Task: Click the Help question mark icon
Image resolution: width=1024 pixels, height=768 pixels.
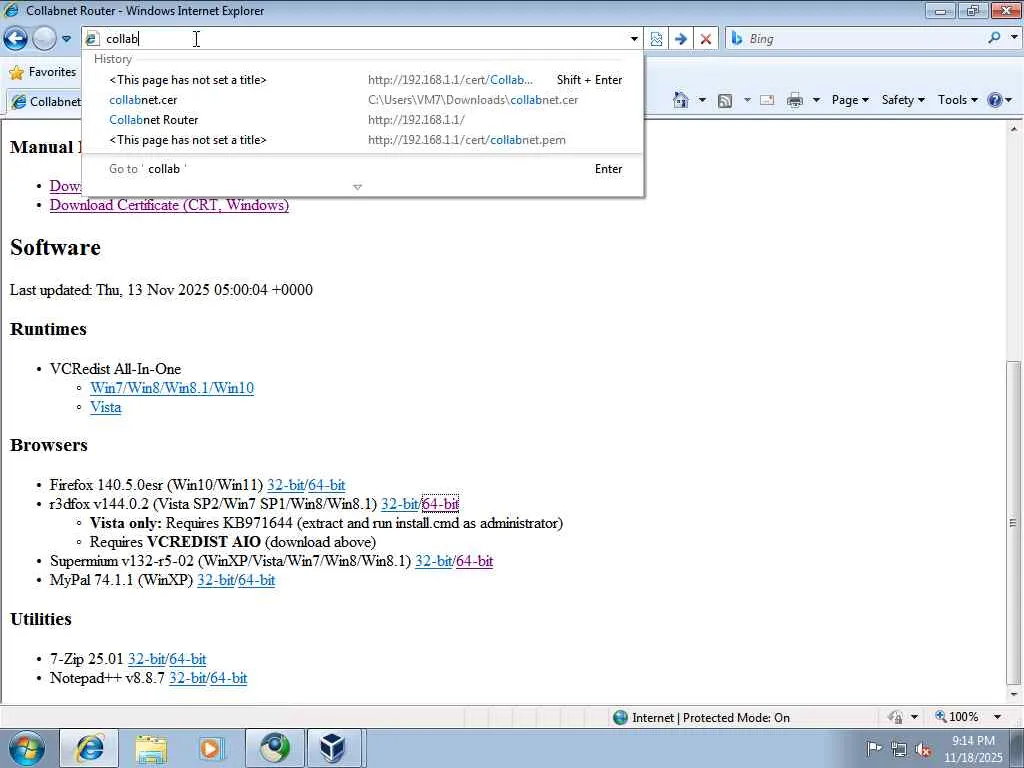Action: tap(995, 100)
